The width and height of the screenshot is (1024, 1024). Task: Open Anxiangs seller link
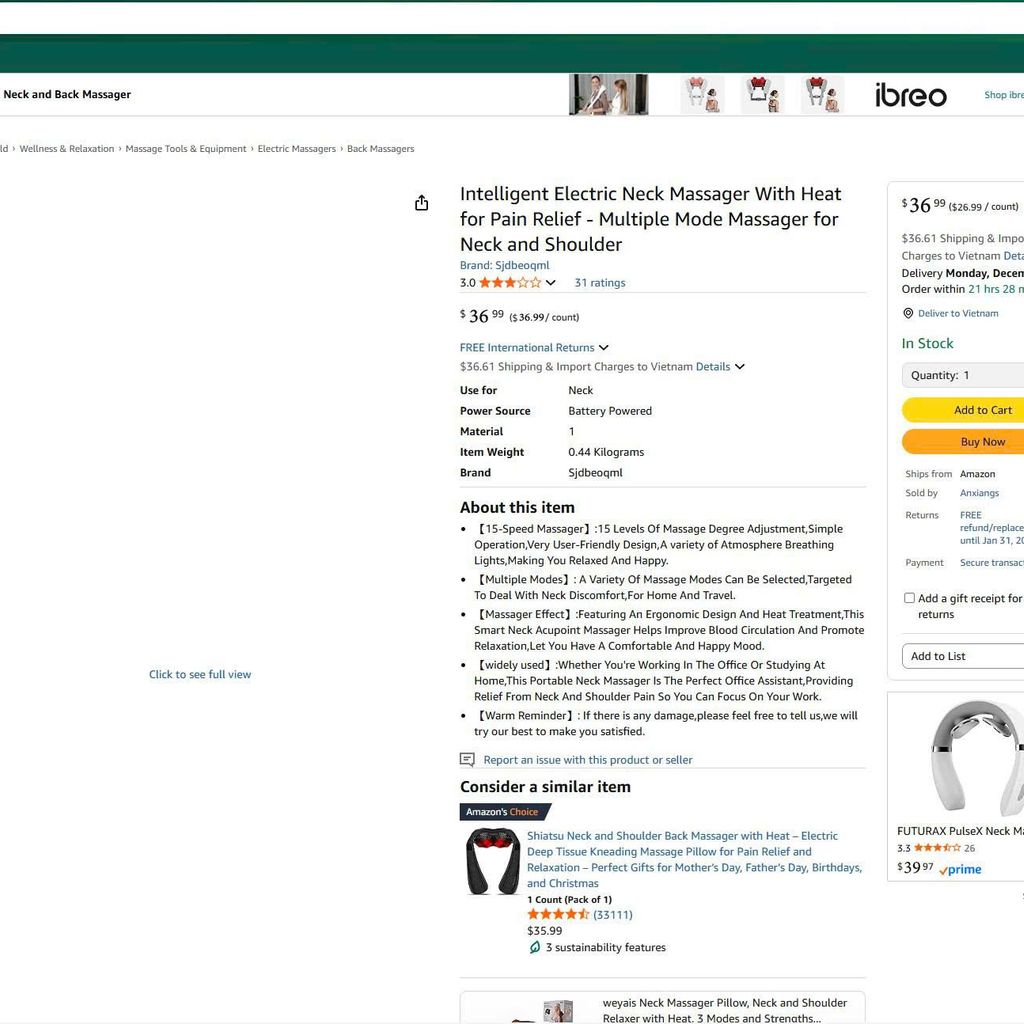pos(979,493)
